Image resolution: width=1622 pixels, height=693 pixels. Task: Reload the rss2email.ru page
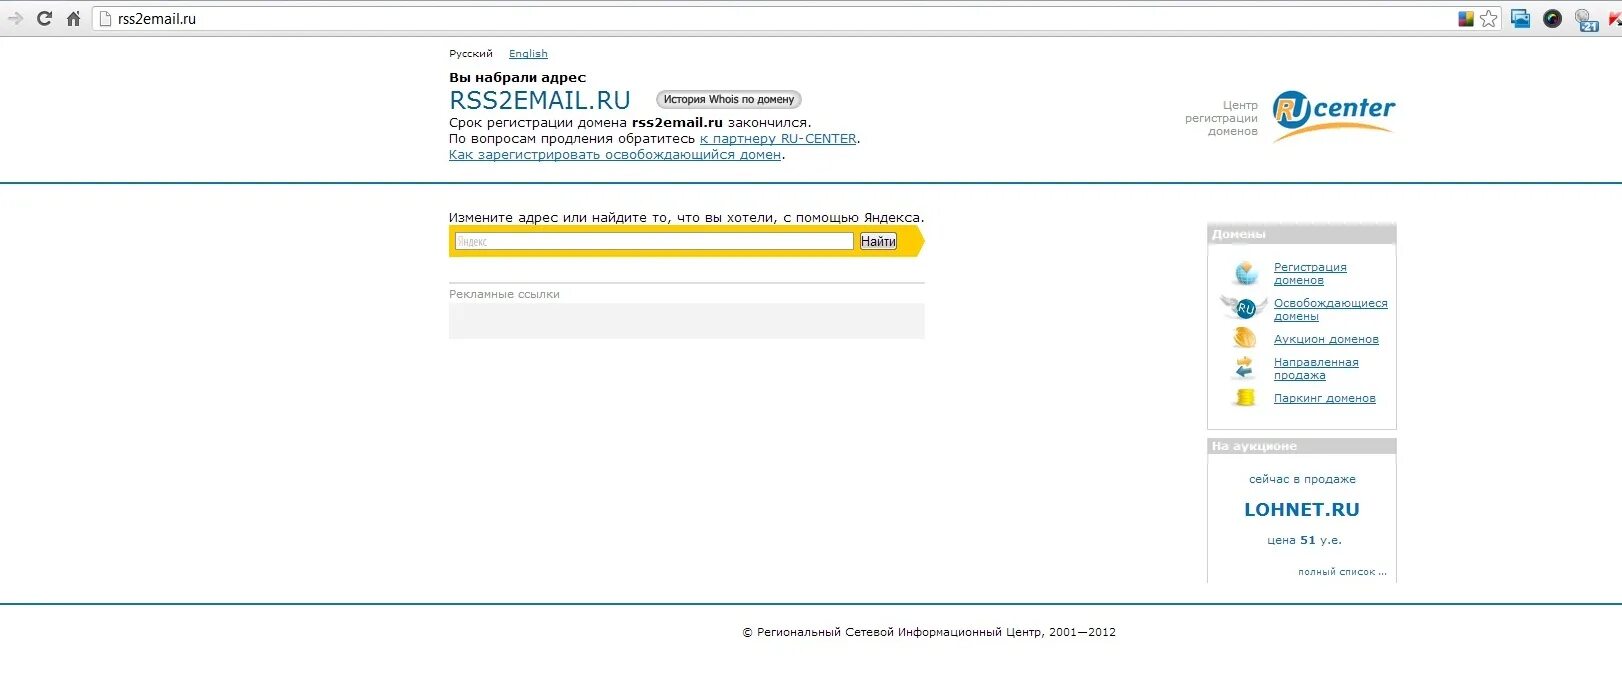coord(44,18)
